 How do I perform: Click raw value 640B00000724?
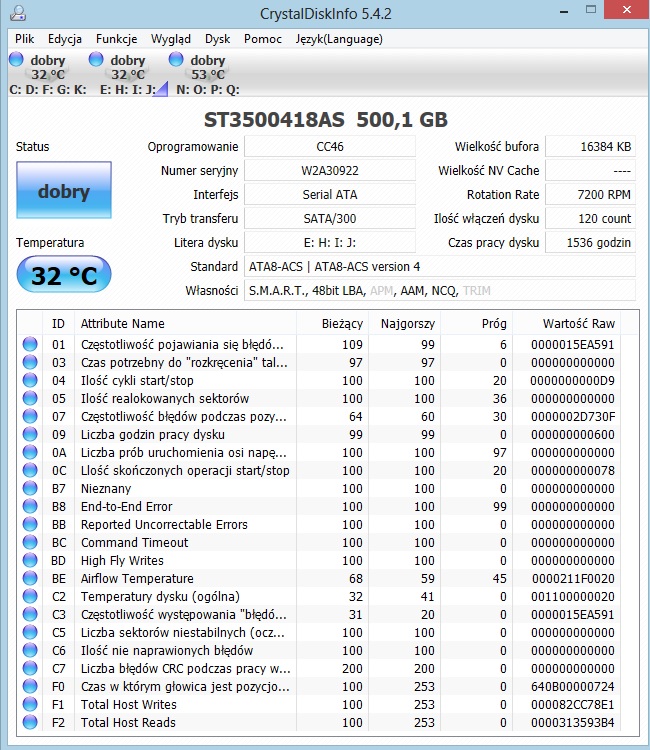573,686
